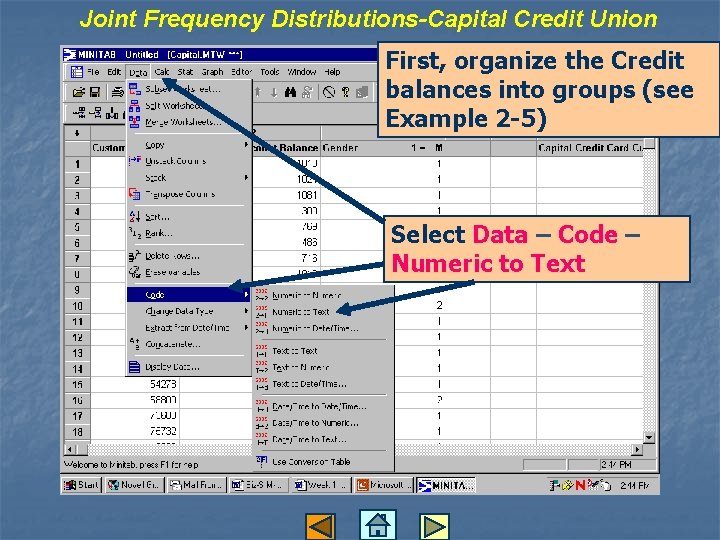Image resolution: width=720 pixels, height=540 pixels.
Task: Select row header 15 in worksheet
Action: pos(77,384)
